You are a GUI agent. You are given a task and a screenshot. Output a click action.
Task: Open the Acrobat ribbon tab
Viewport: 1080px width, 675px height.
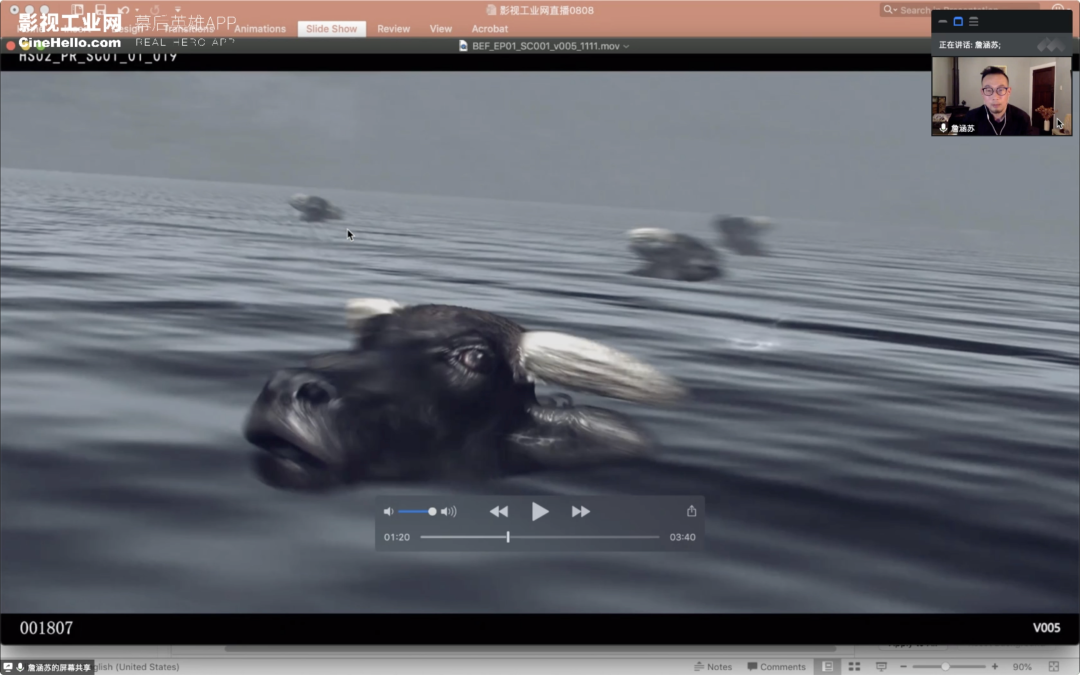click(x=490, y=29)
